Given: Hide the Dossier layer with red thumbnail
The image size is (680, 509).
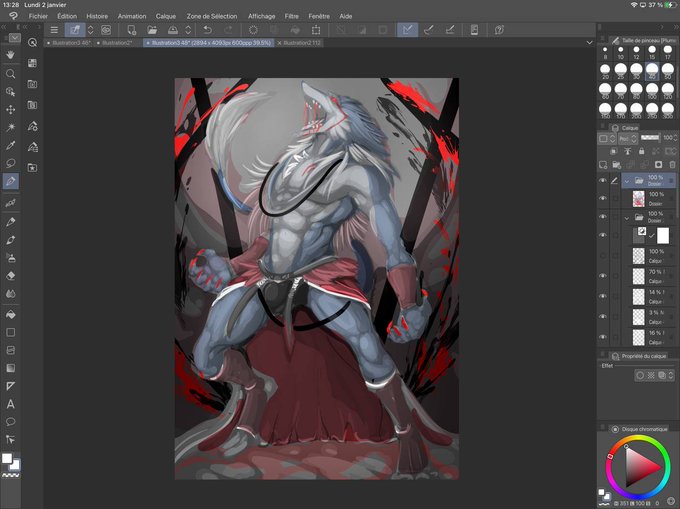Looking at the screenshot, I should click(x=603, y=199).
